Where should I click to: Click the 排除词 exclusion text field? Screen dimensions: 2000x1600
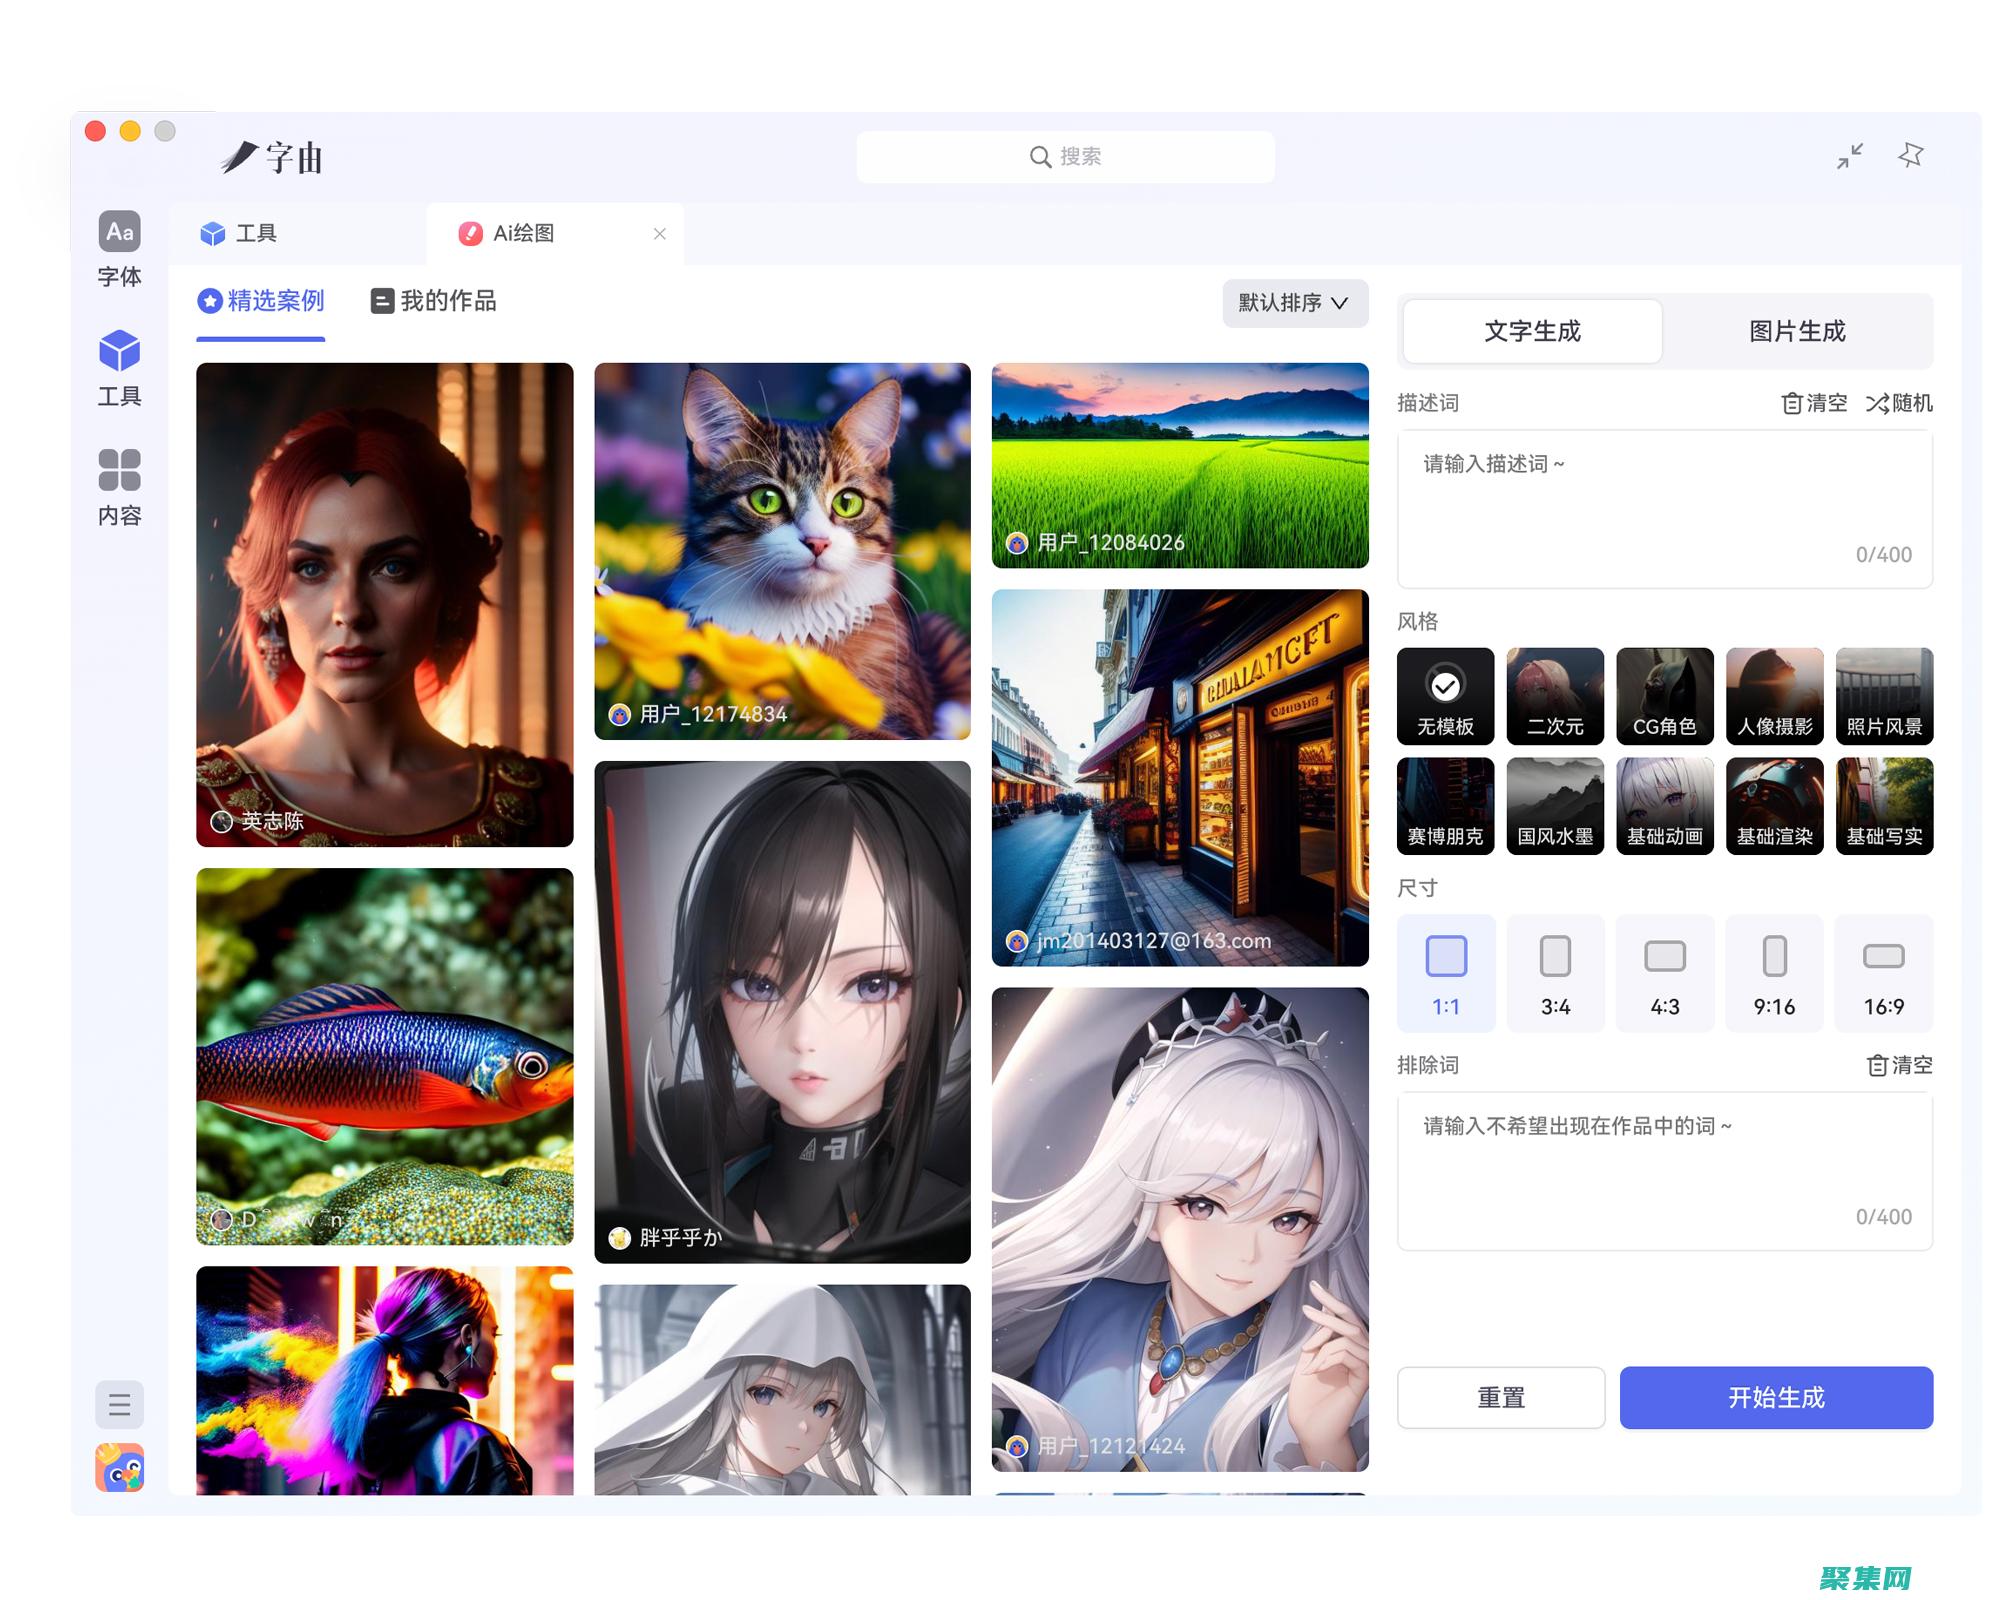pyautogui.click(x=1664, y=1170)
